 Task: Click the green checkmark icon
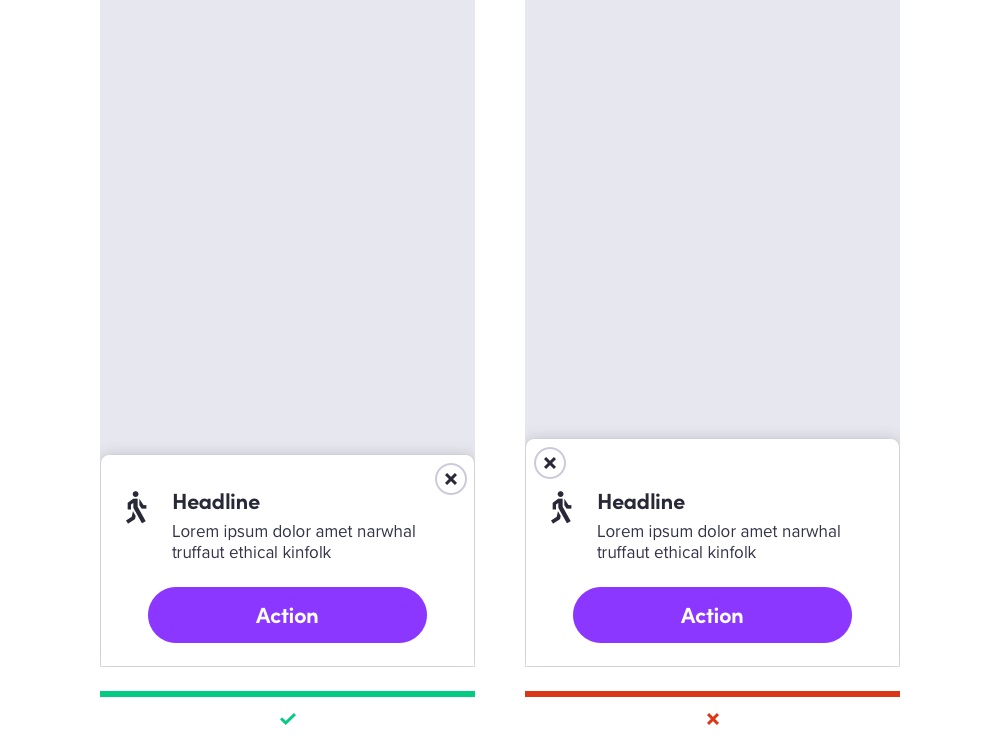[288, 719]
